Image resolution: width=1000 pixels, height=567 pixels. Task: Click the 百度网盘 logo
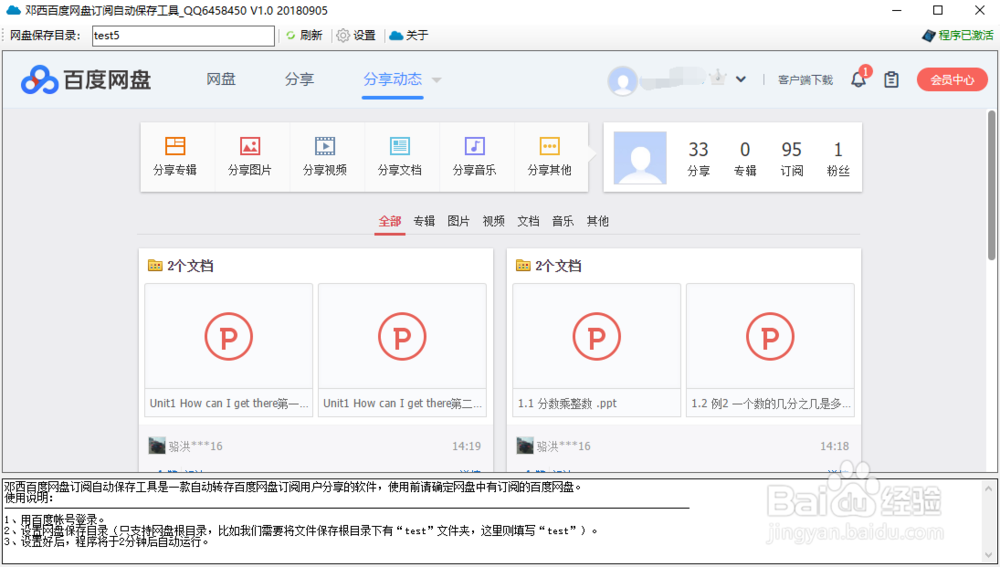(x=86, y=80)
